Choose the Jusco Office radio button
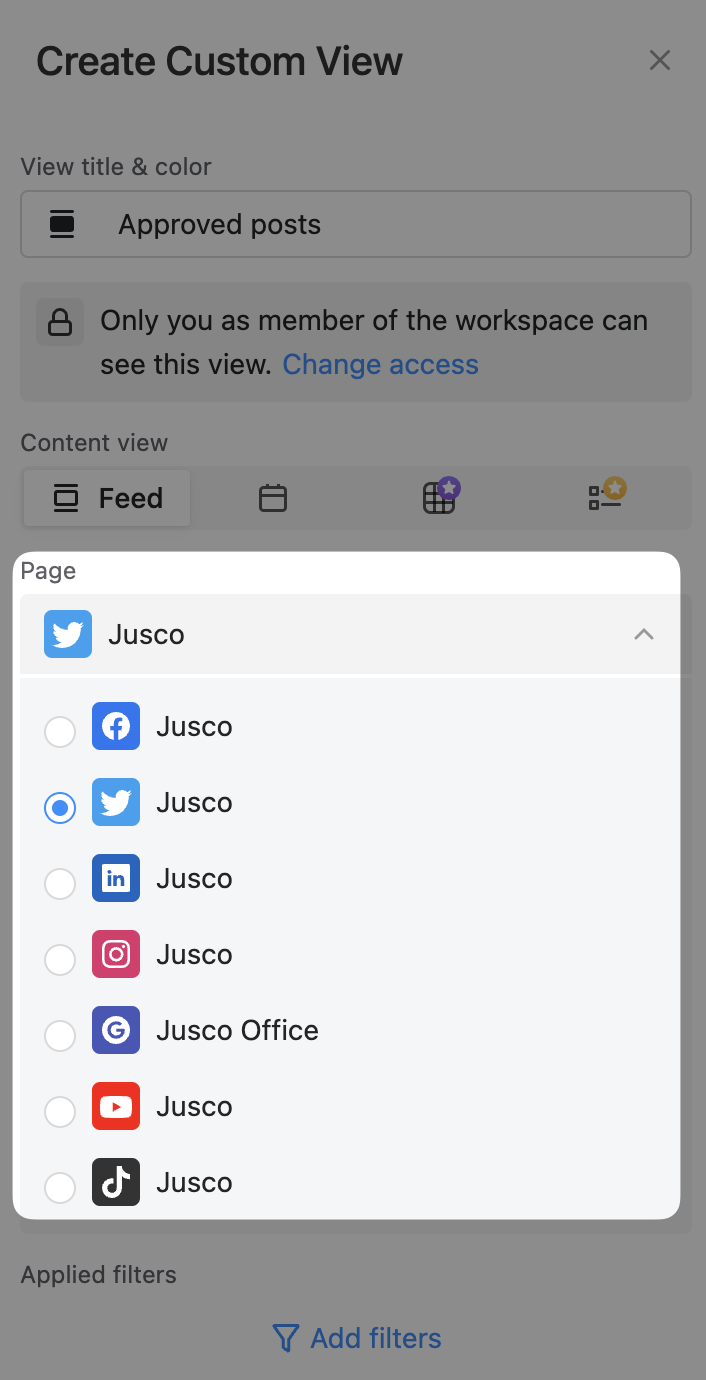Image resolution: width=706 pixels, height=1380 pixels. [x=60, y=1036]
